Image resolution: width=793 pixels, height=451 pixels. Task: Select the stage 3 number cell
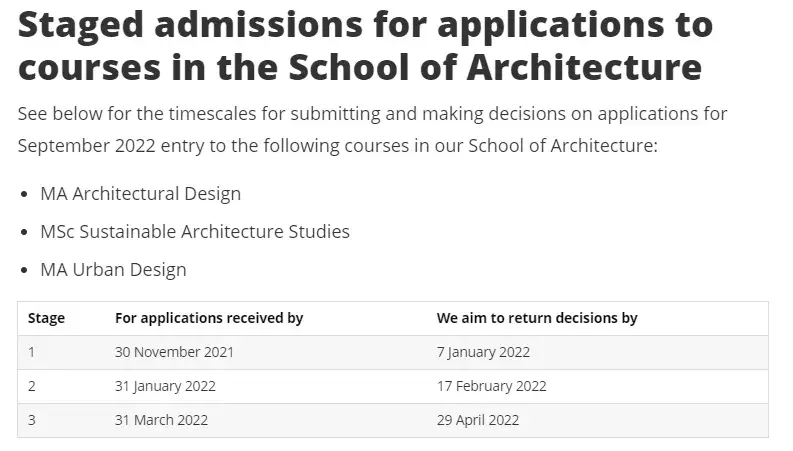pyautogui.click(x=32, y=420)
